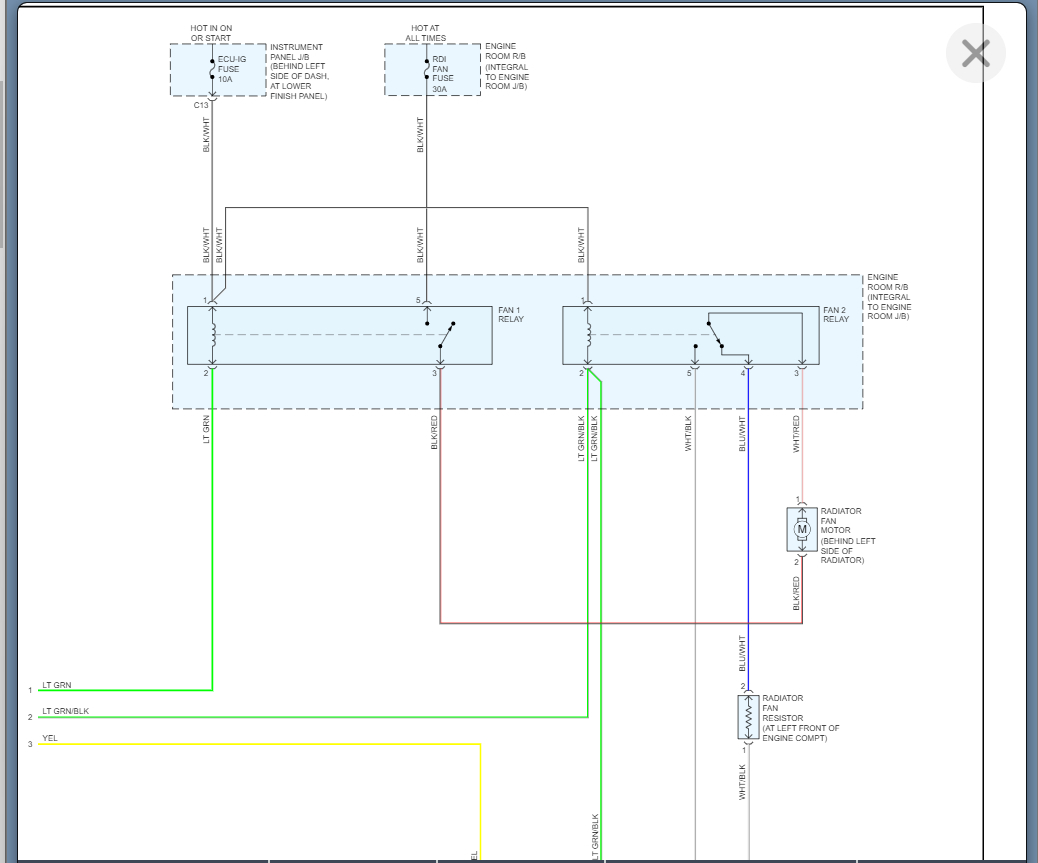Select the radiator fan motor symbol
1038x863 pixels.
click(x=801, y=529)
